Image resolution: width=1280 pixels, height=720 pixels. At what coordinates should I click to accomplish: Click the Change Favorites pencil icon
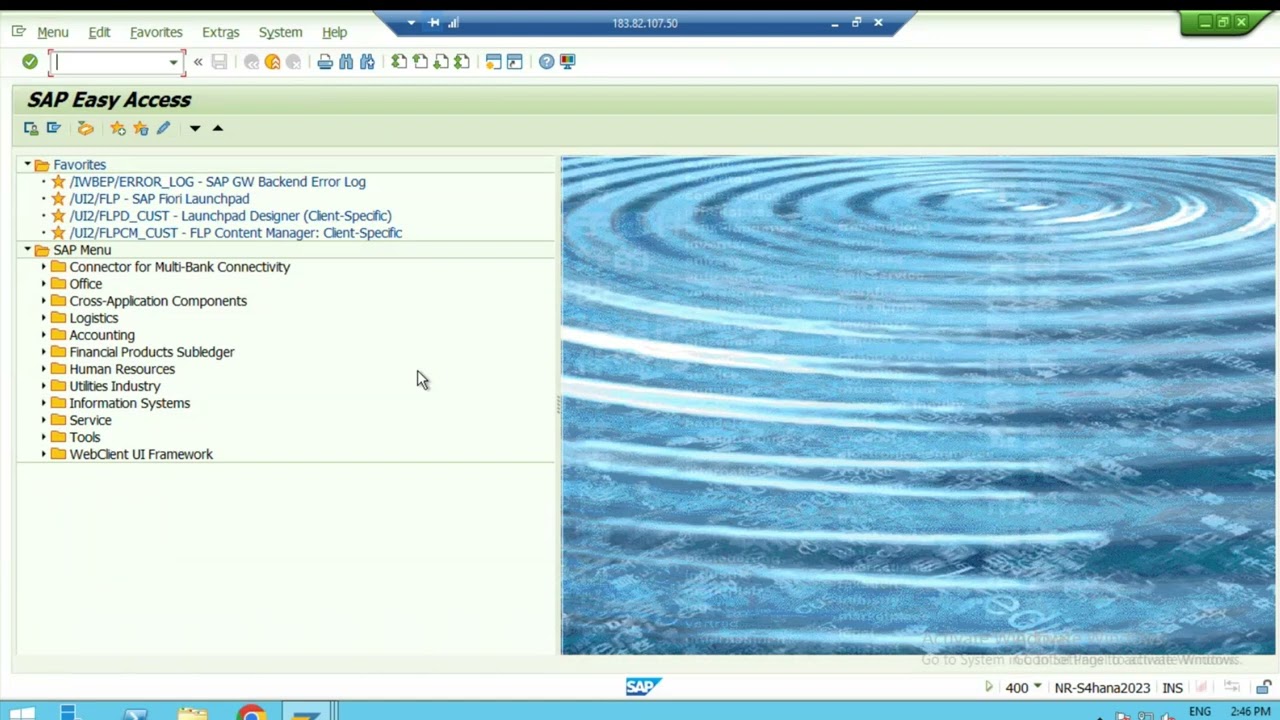163,128
